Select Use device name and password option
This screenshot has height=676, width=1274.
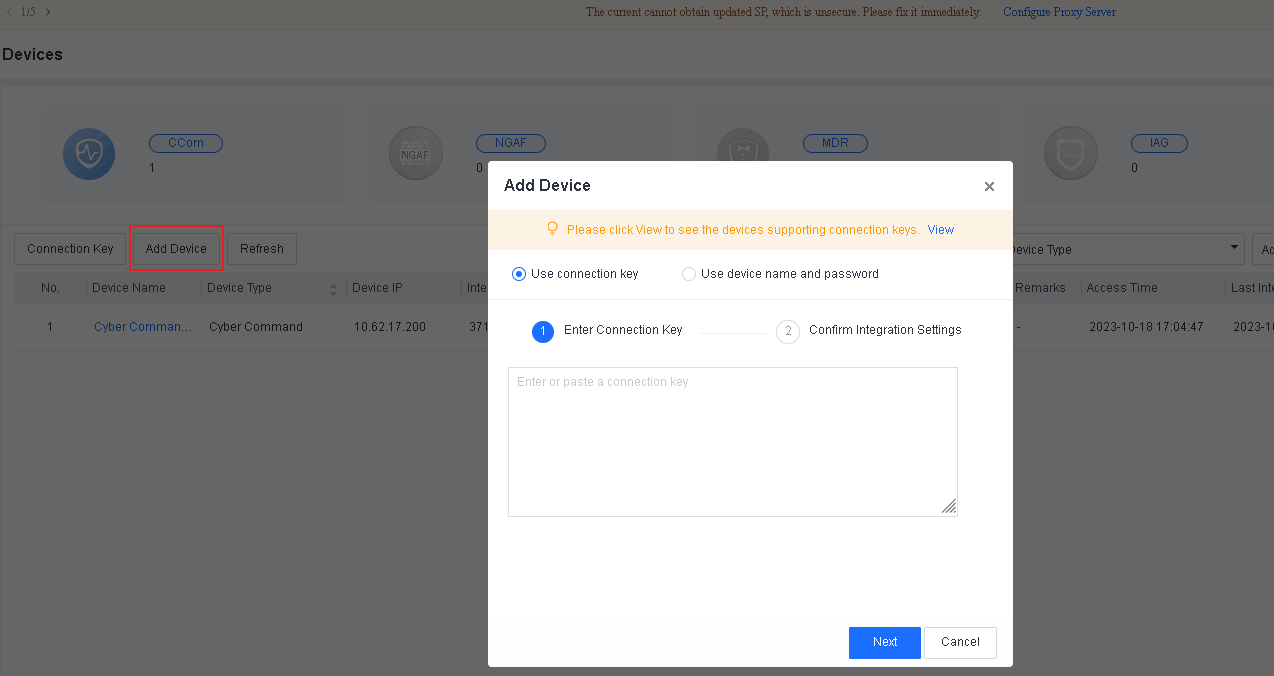[x=689, y=274]
